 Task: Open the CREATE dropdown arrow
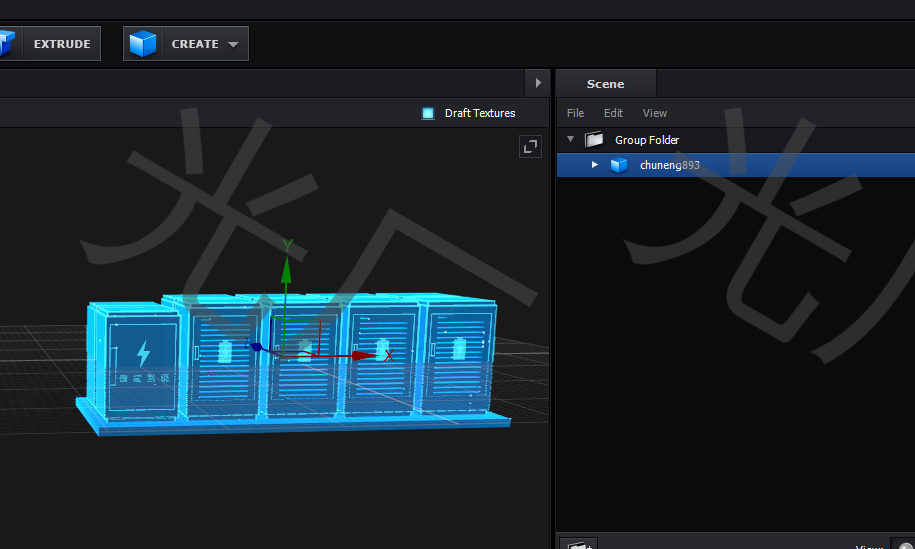[x=233, y=44]
